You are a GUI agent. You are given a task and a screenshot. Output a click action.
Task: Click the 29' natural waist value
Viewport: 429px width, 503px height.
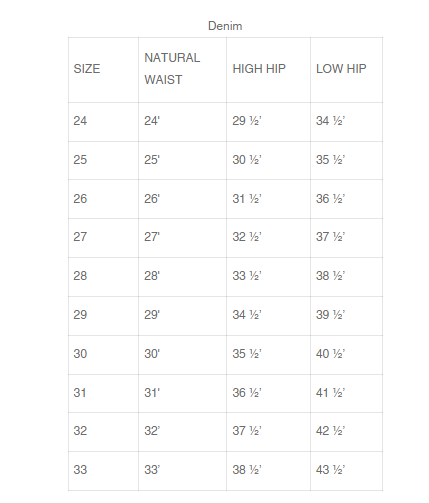coord(152,315)
